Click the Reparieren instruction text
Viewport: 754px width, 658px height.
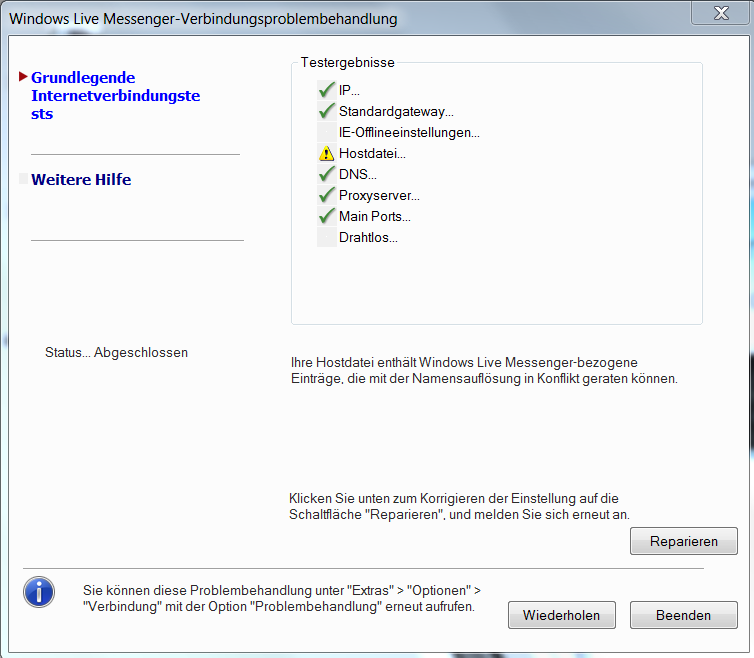459,506
